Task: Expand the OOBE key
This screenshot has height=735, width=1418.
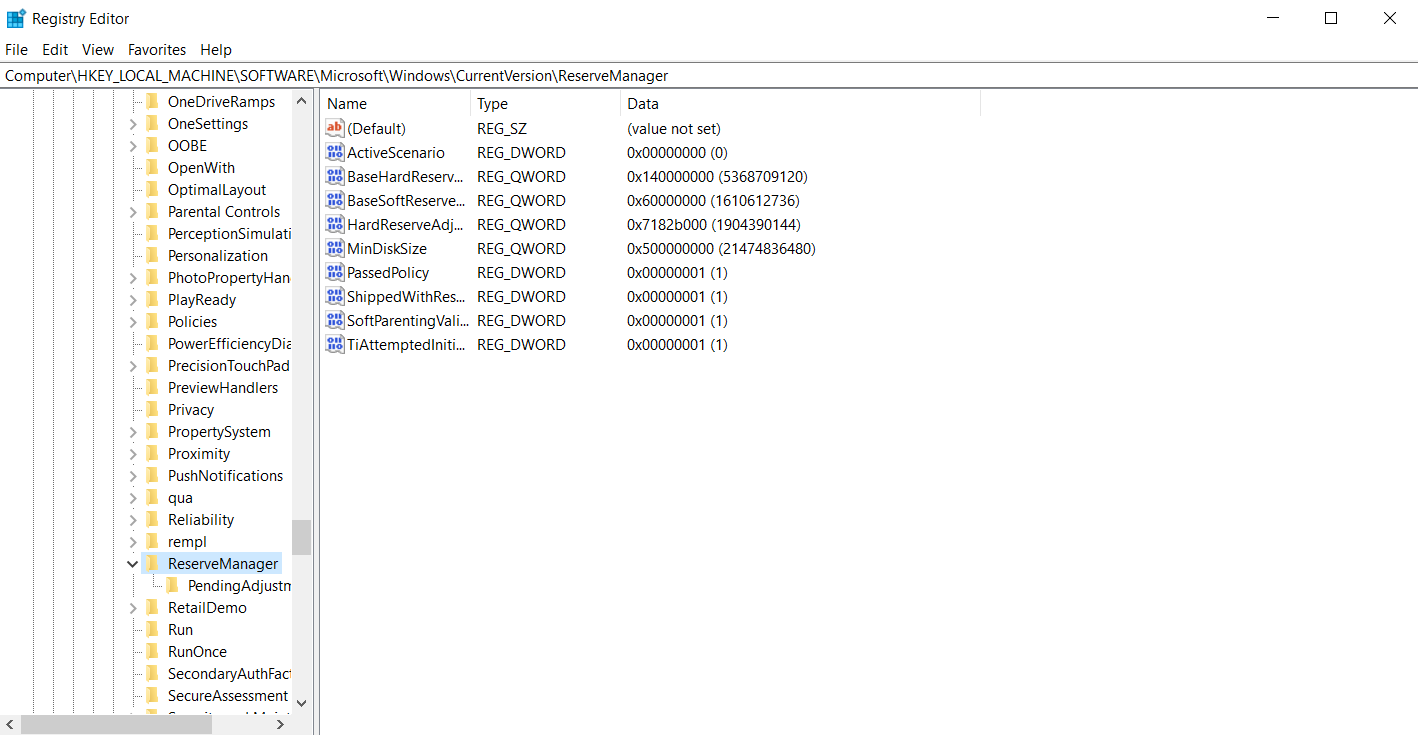Action: pos(133,146)
